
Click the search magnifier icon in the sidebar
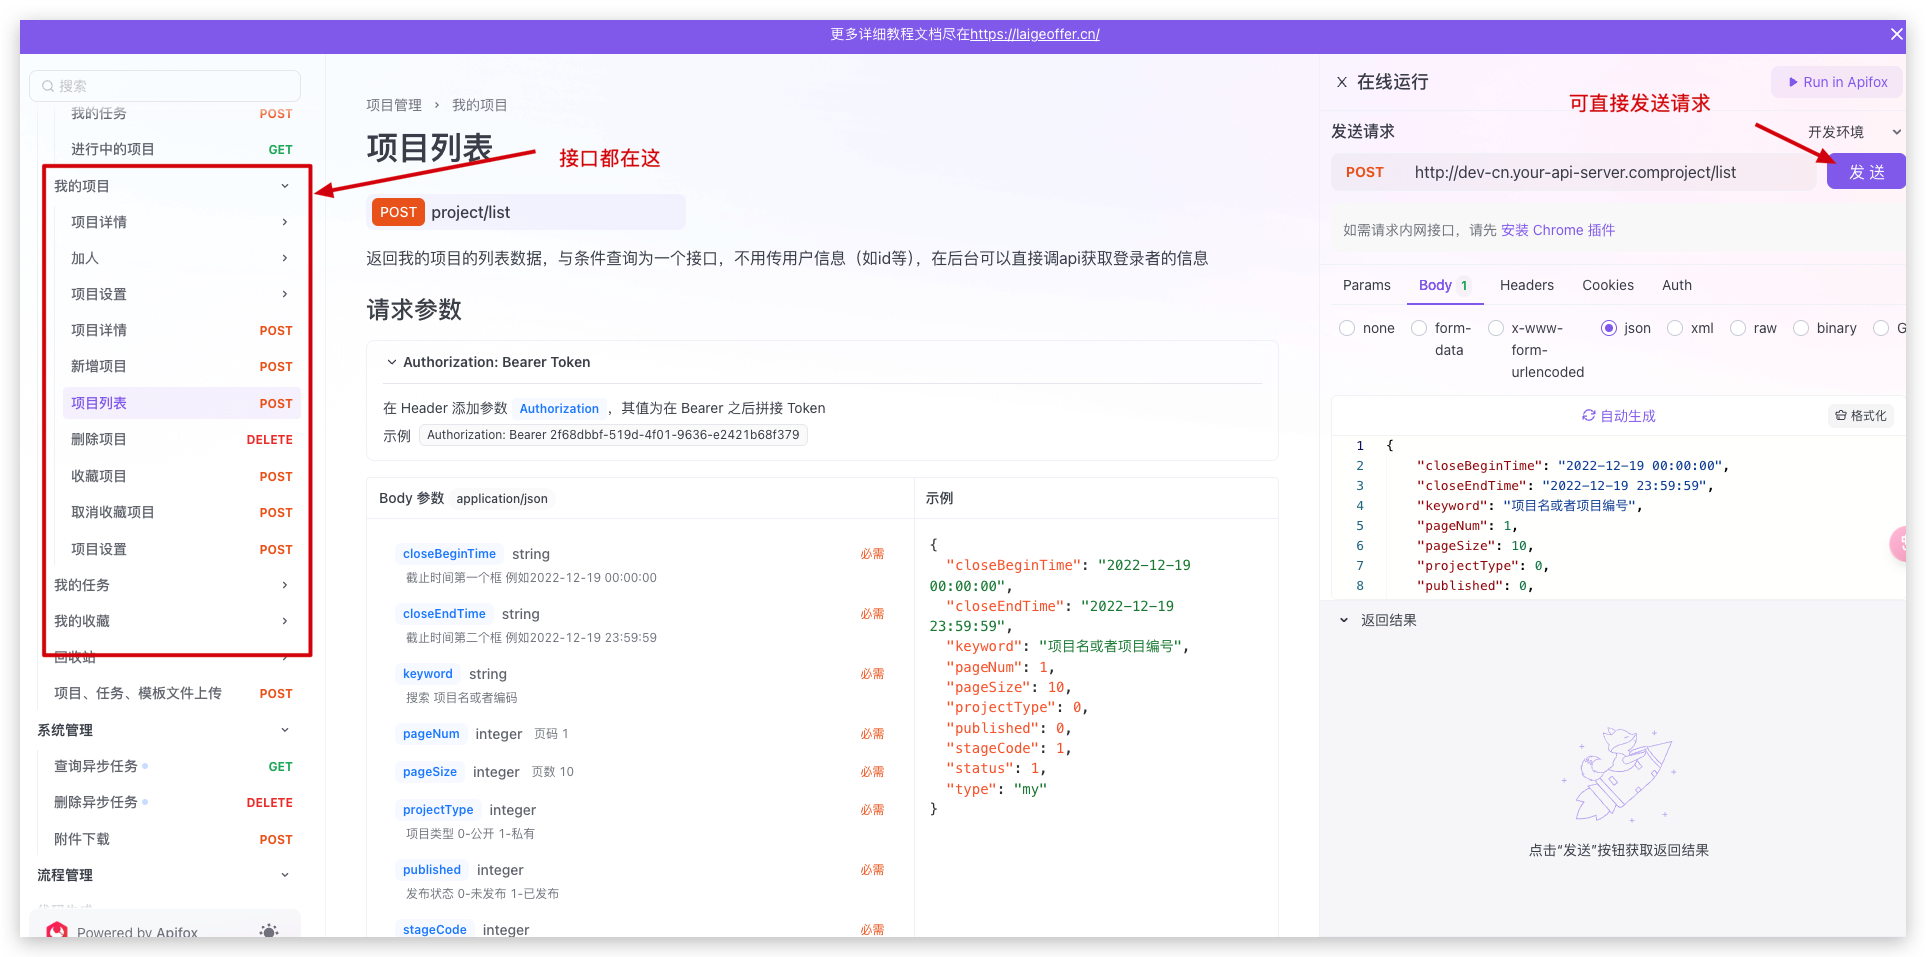click(48, 86)
